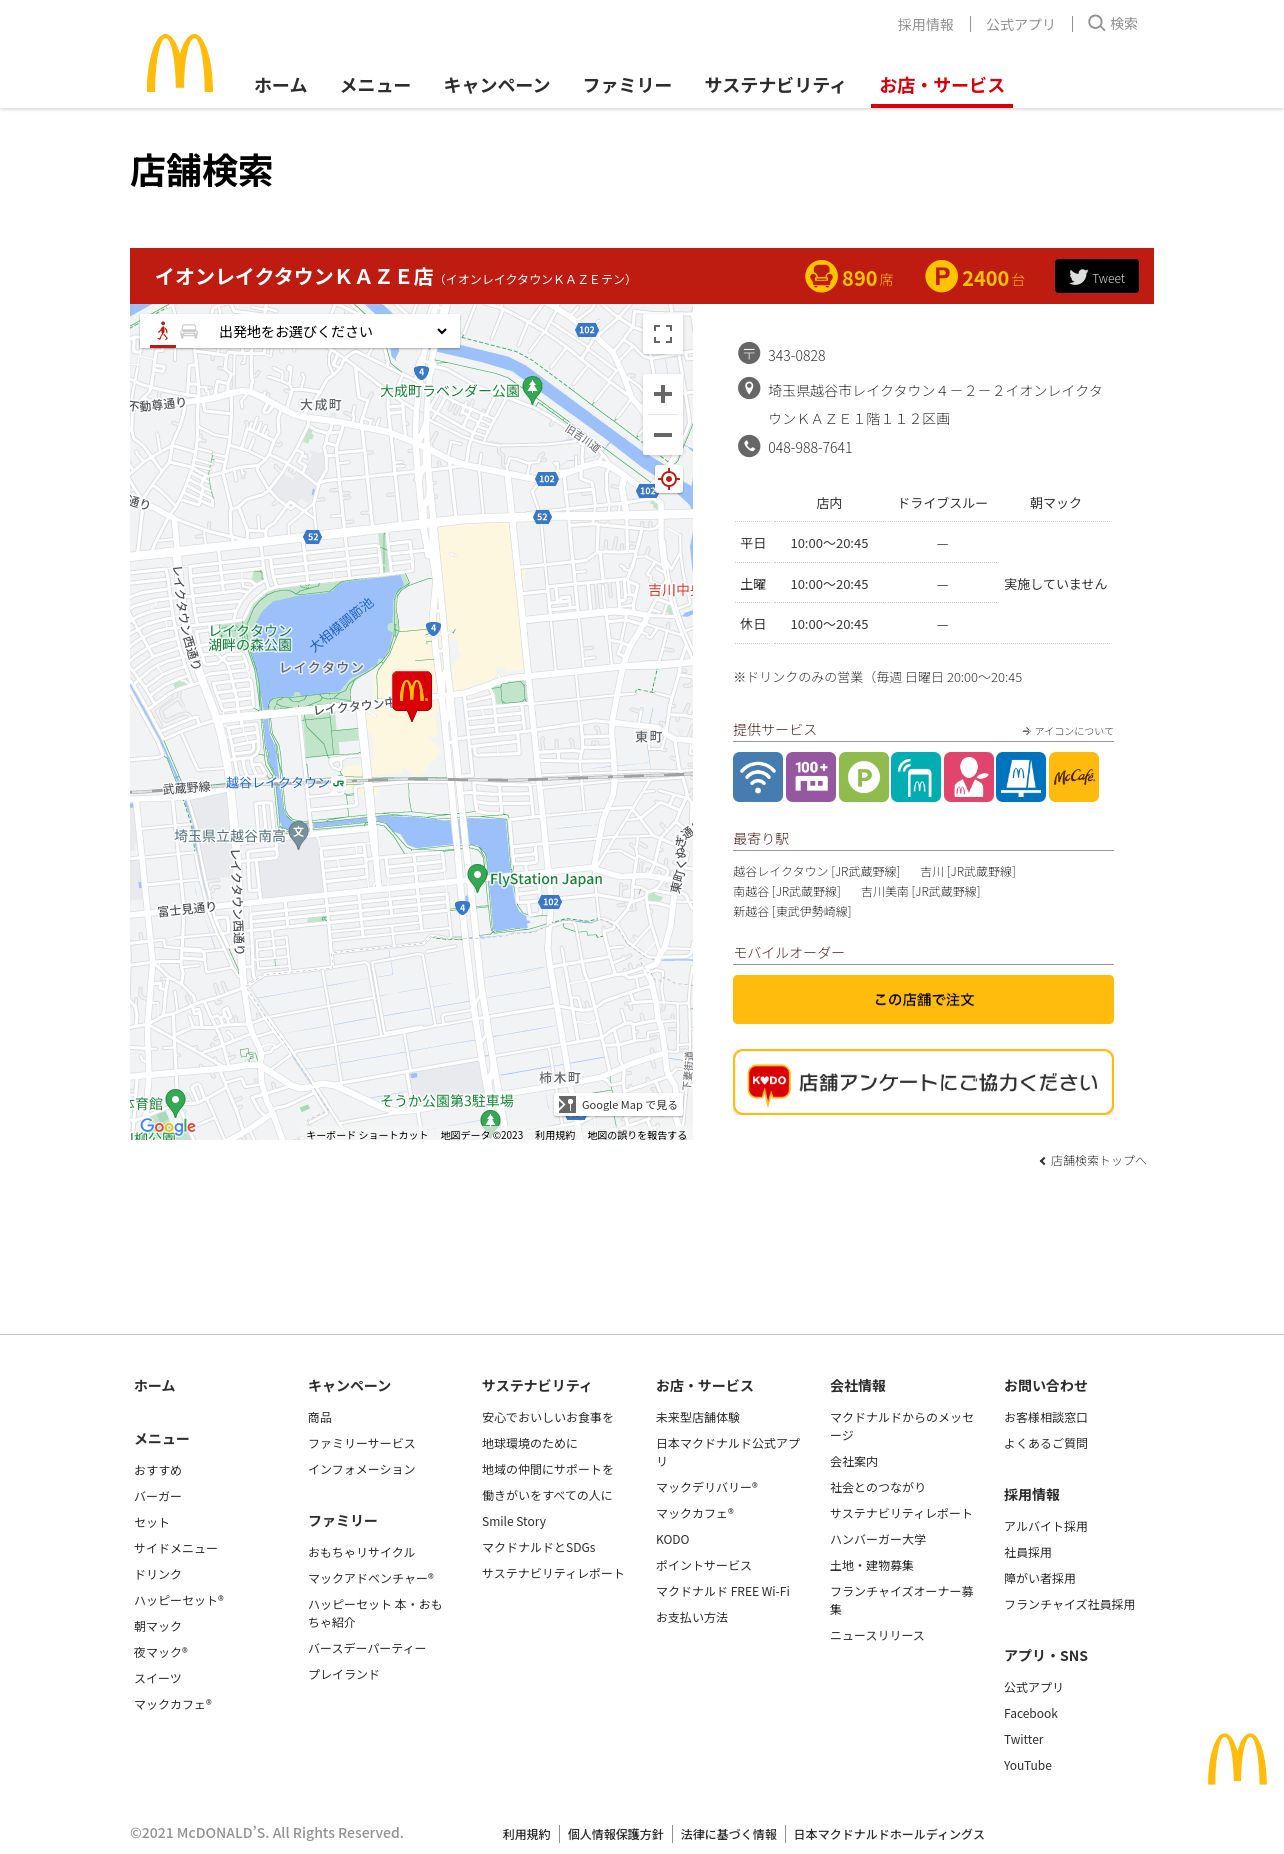Click the McDonald's golden arches logo in header
Image resolution: width=1284 pixels, height=1854 pixels.
click(x=180, y=63)
